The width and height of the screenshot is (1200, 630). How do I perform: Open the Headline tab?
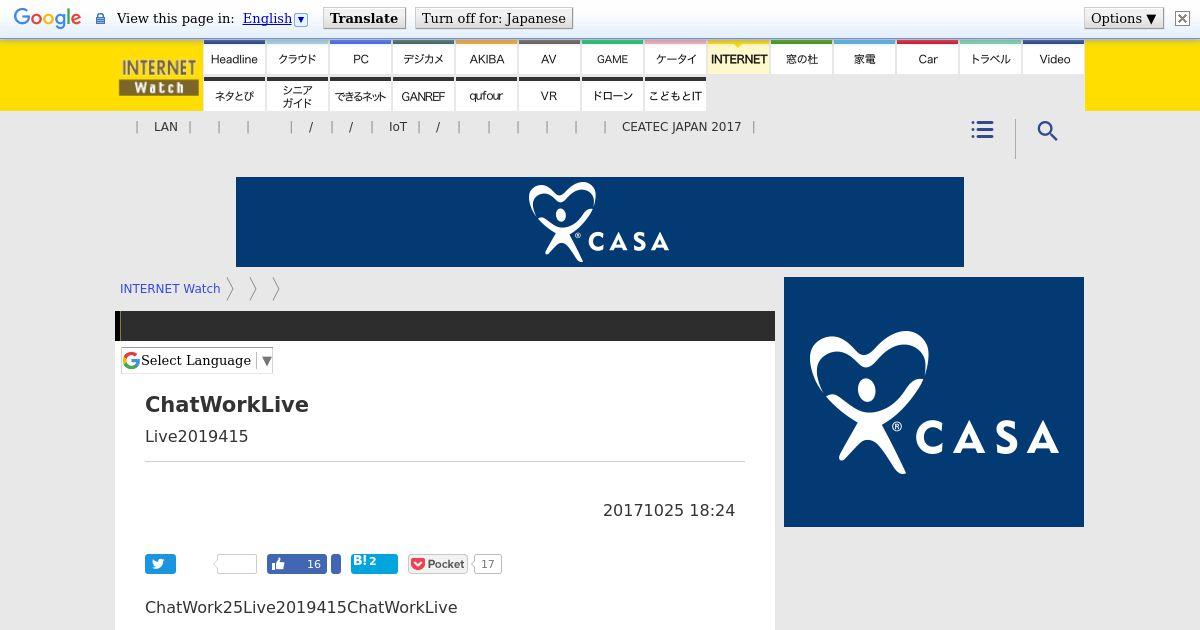pos(234,59)
